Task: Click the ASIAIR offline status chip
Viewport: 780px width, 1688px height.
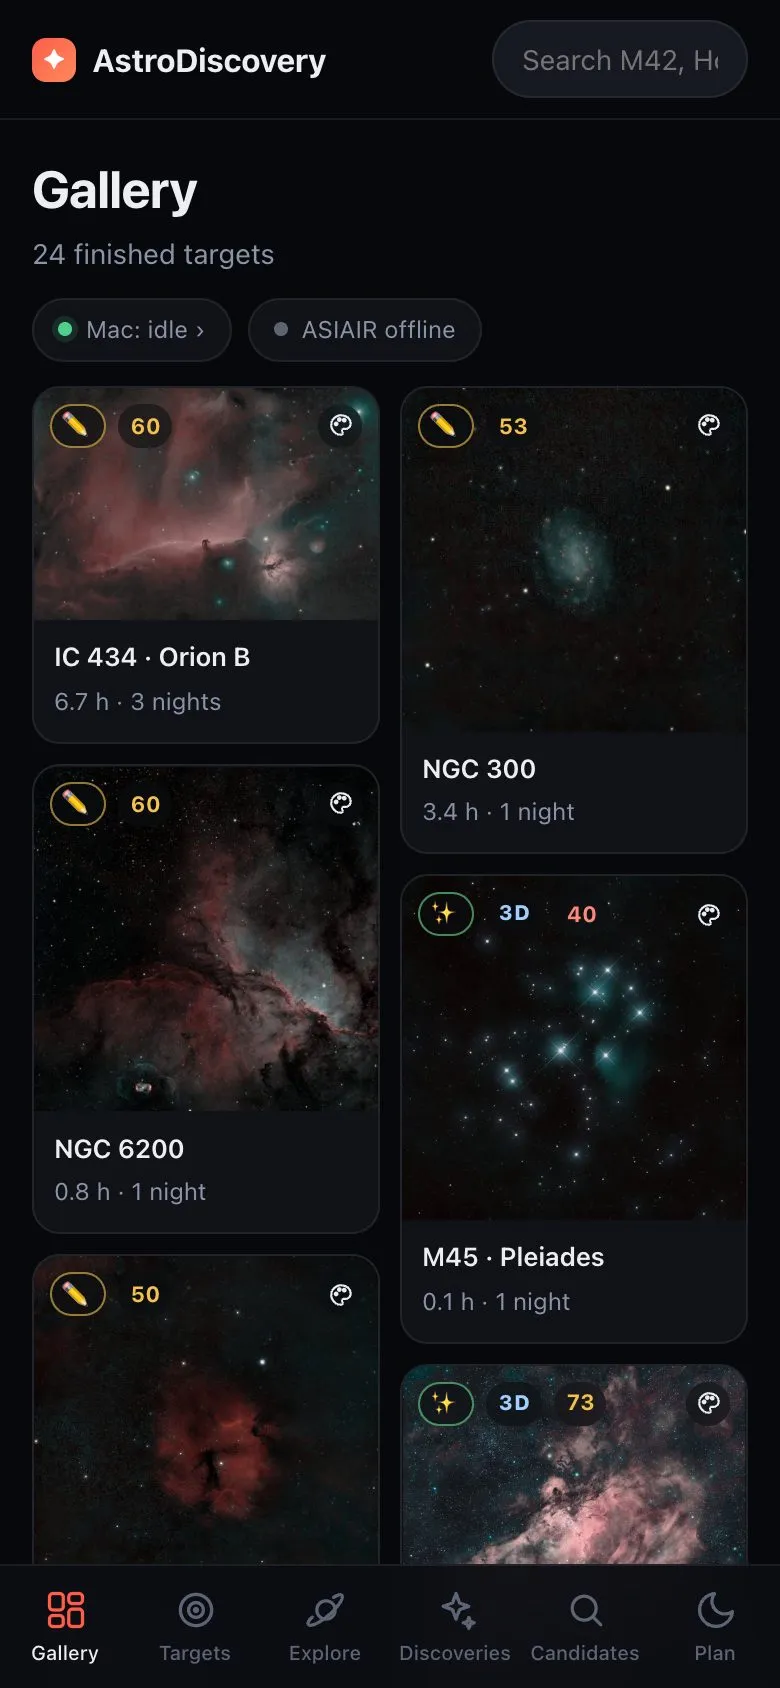Action: tap(365, 330)
